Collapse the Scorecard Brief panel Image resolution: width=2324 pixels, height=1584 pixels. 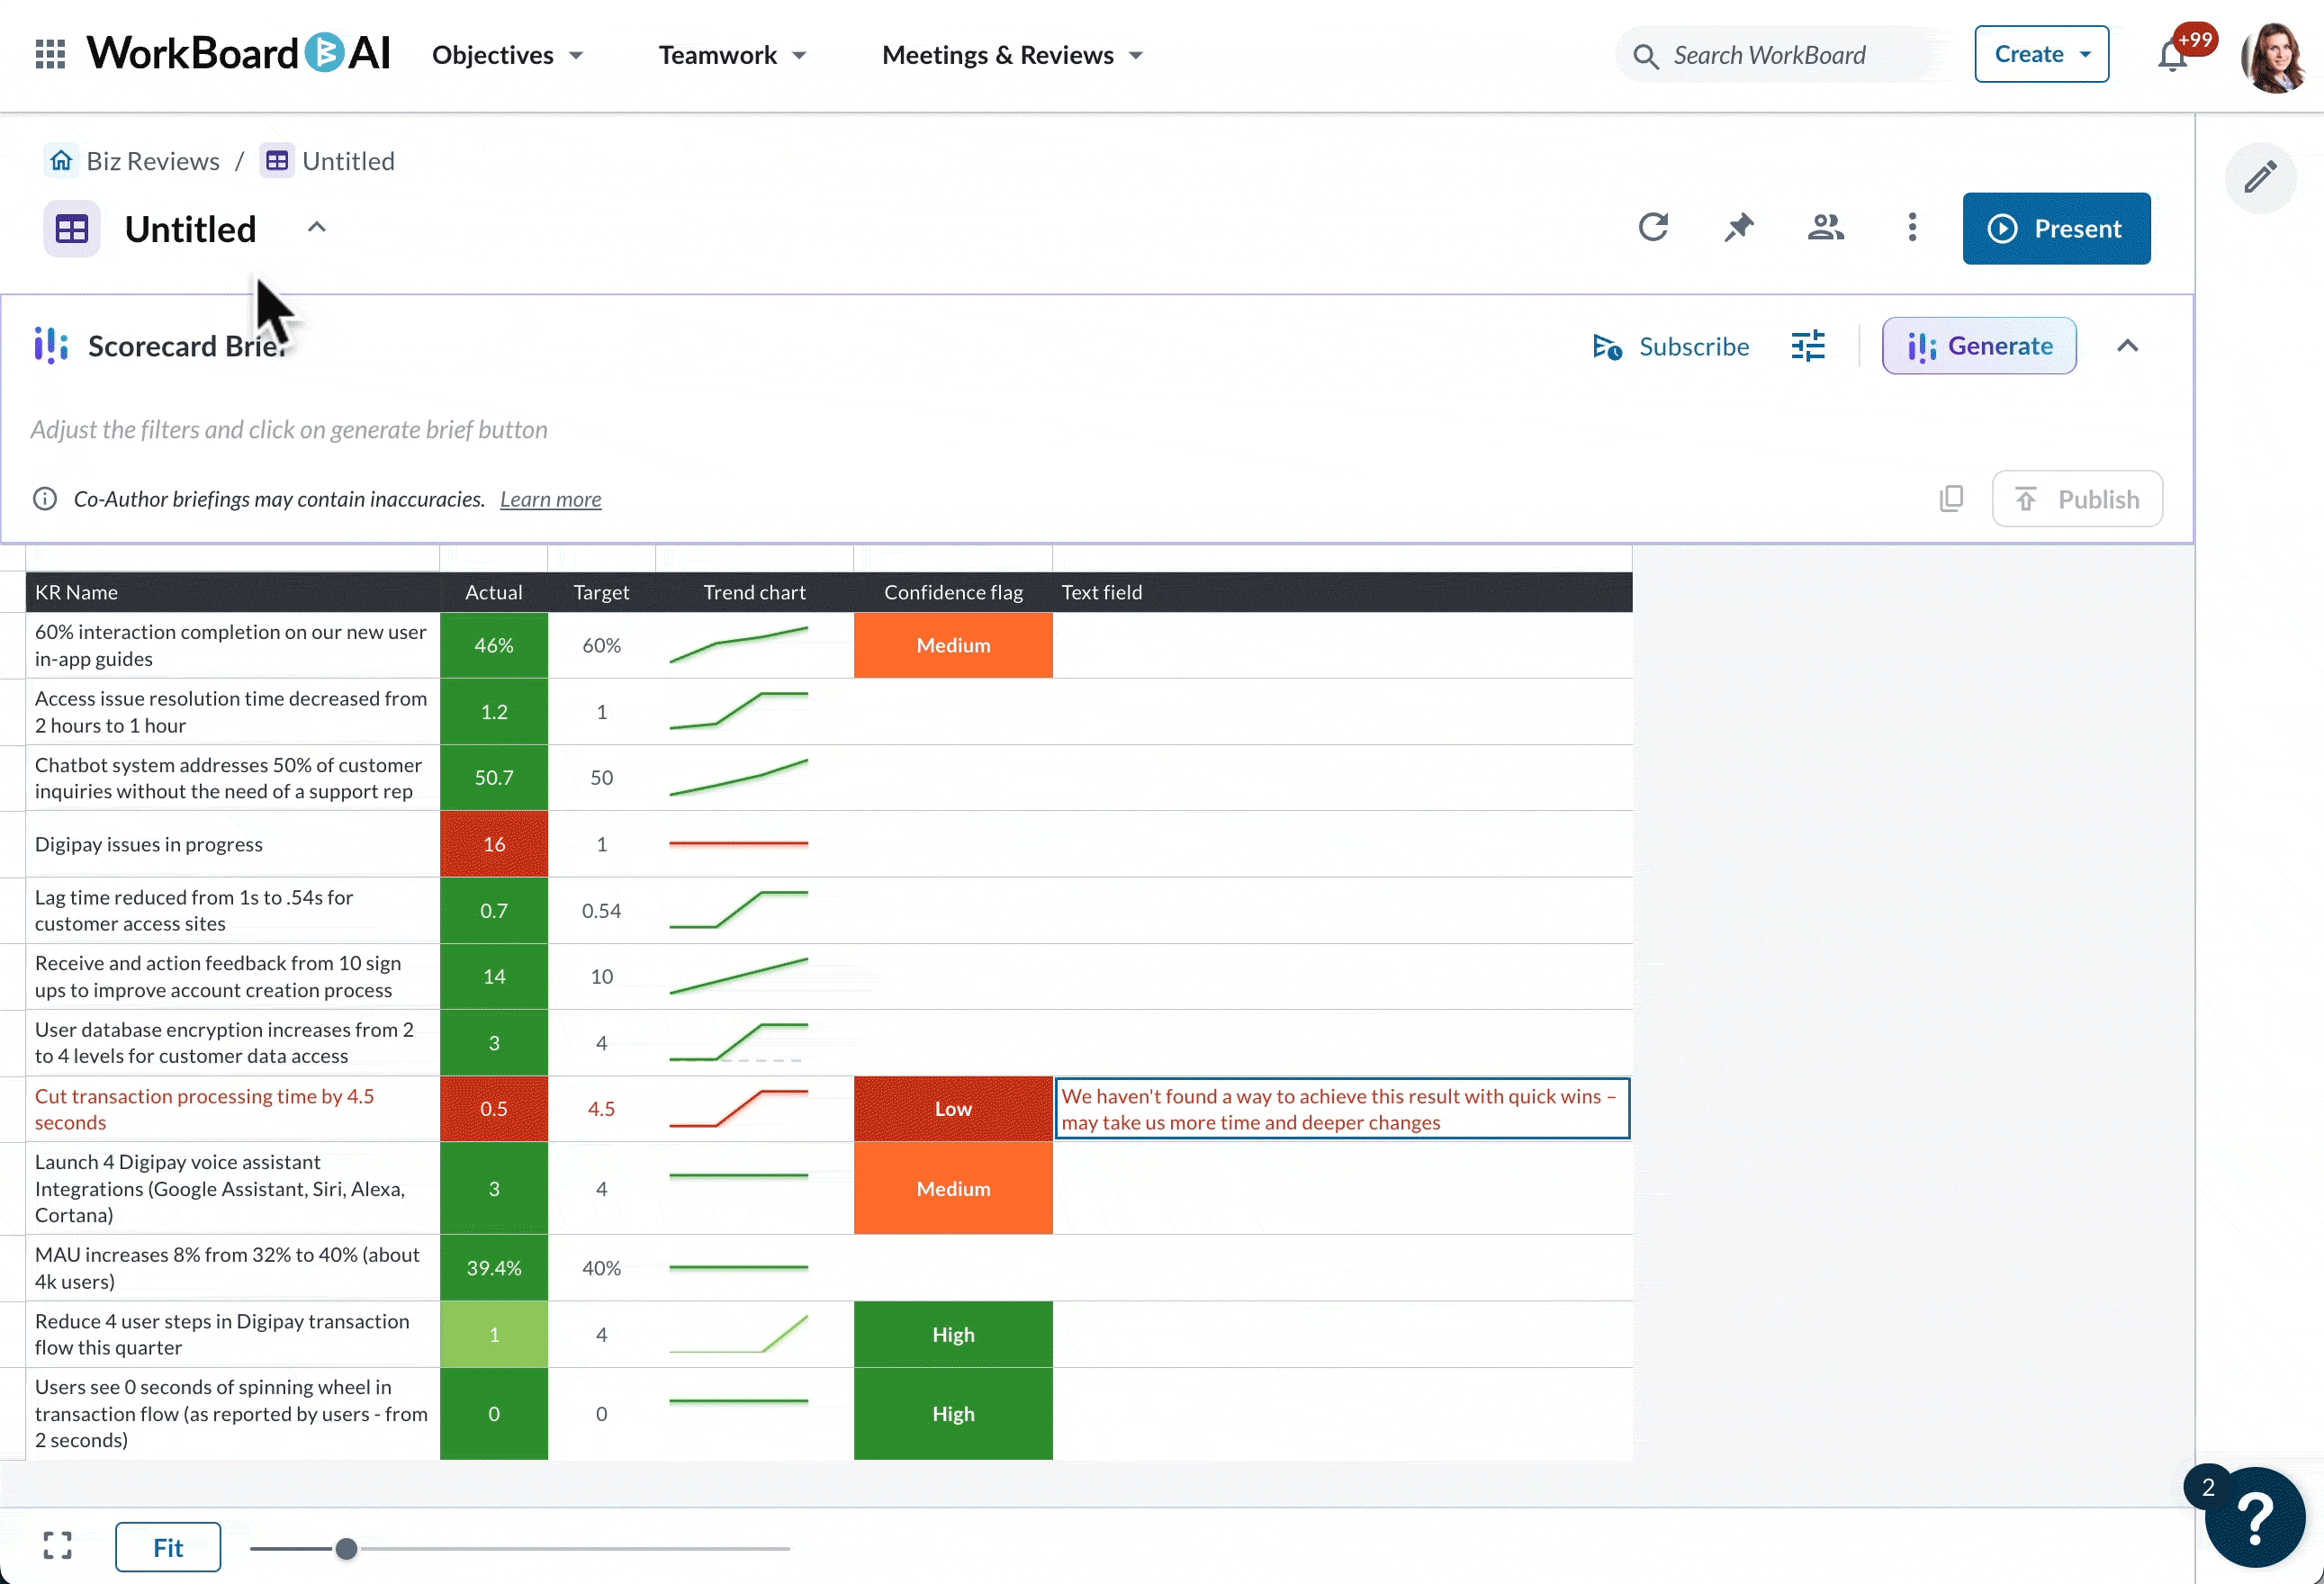pos(2128,346)
